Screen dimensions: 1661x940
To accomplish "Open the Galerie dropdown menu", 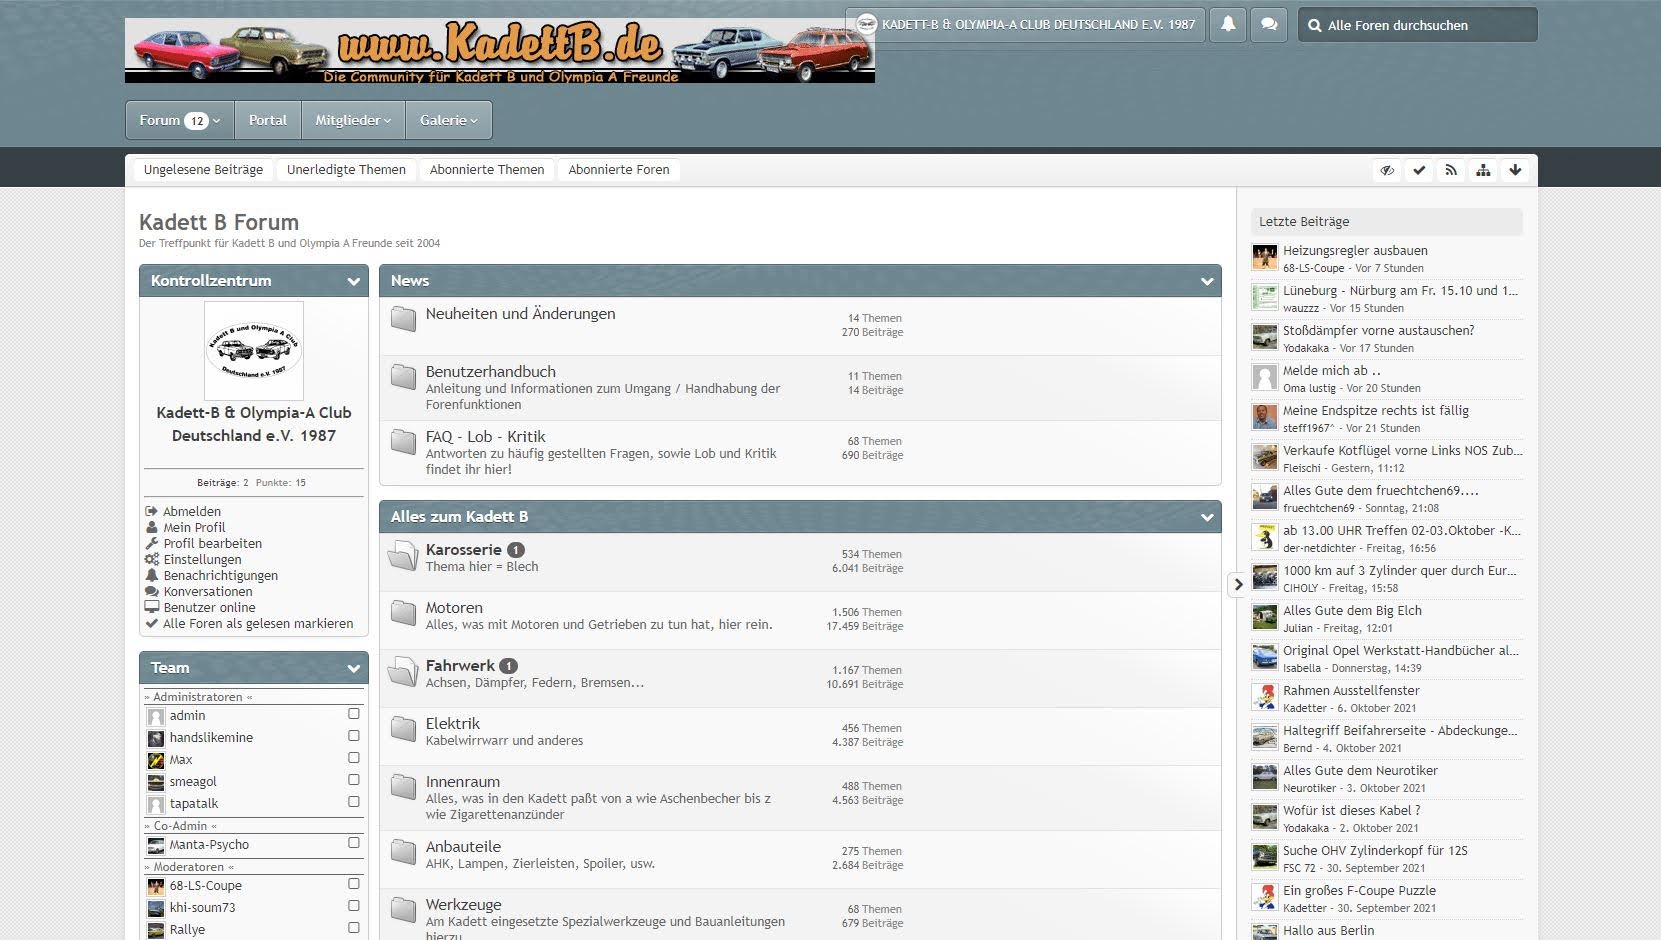I will click(449, 120).
